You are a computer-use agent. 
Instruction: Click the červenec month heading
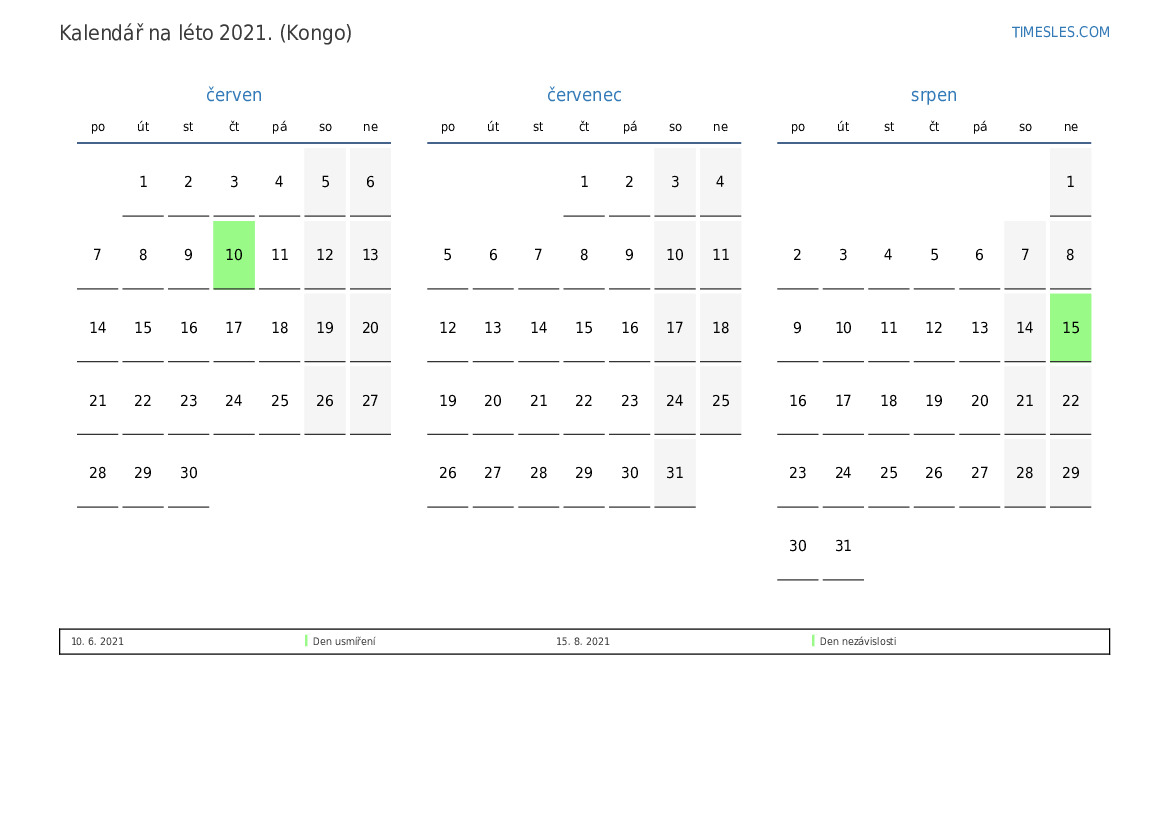point(584,95)
